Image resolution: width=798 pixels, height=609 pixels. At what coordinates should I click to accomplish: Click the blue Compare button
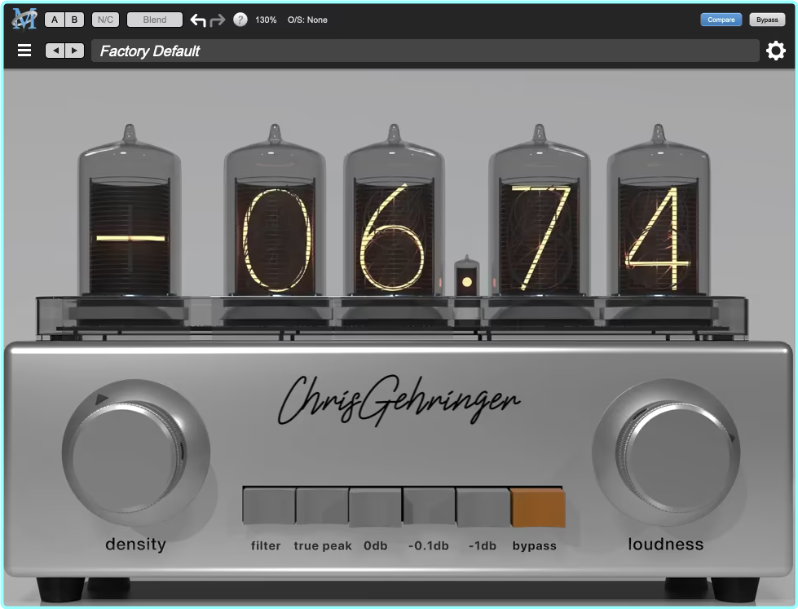pos(721,20)
